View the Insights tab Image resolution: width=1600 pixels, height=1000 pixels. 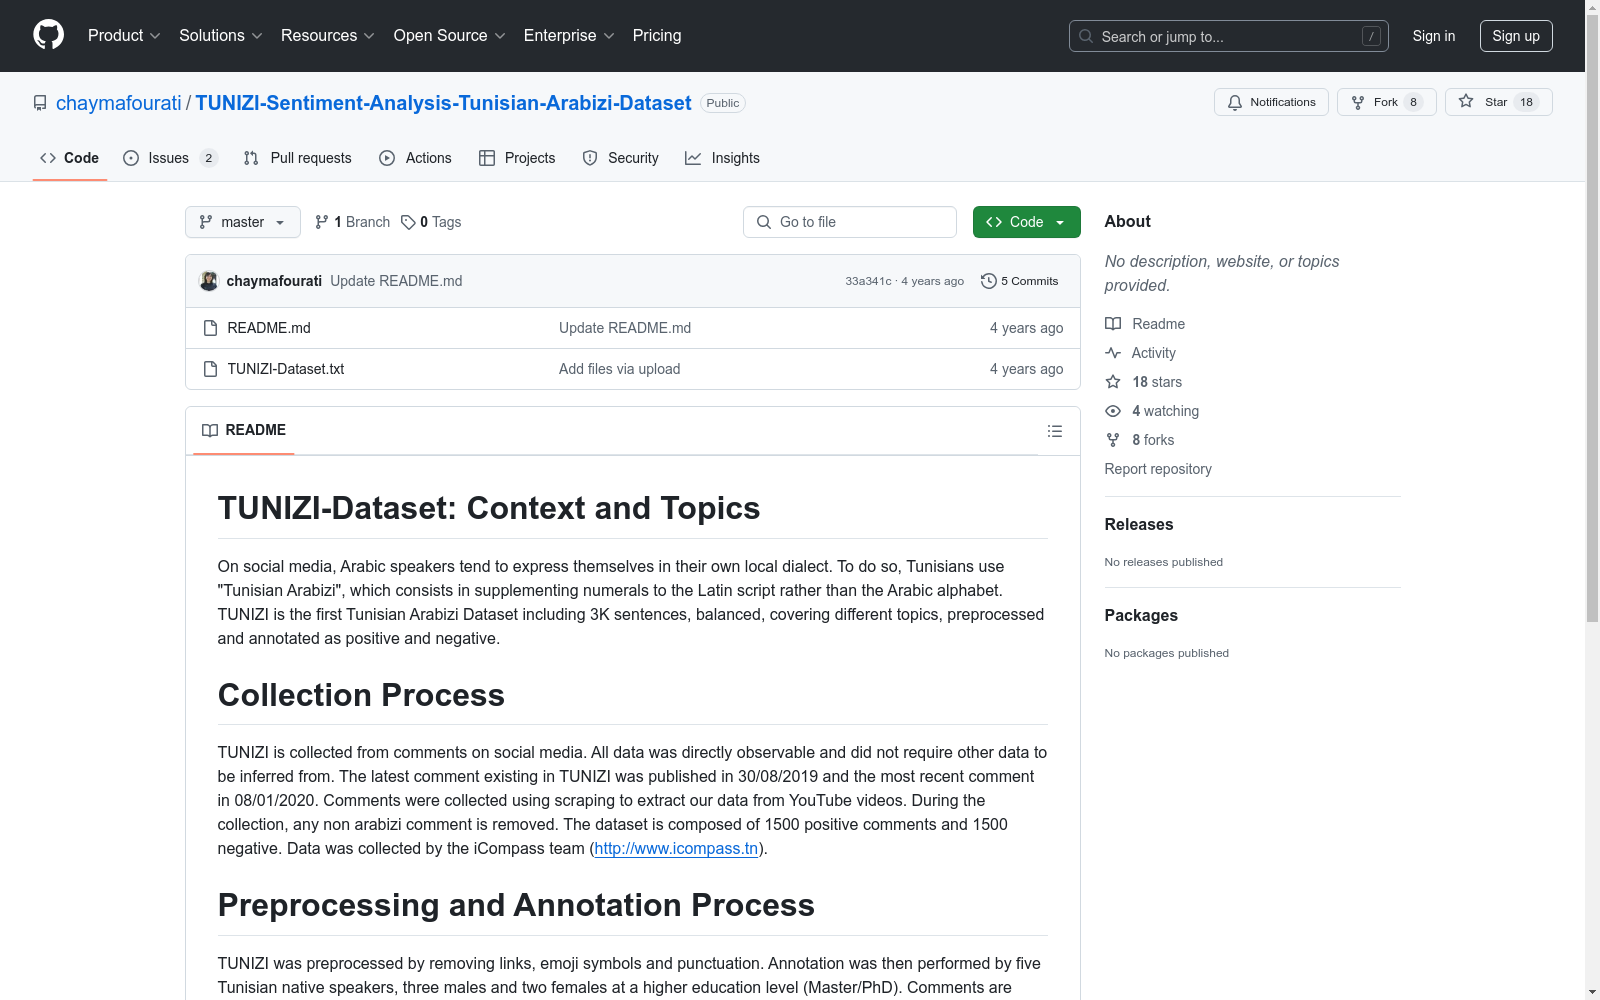pyautogui.click(x=723, y=158)
